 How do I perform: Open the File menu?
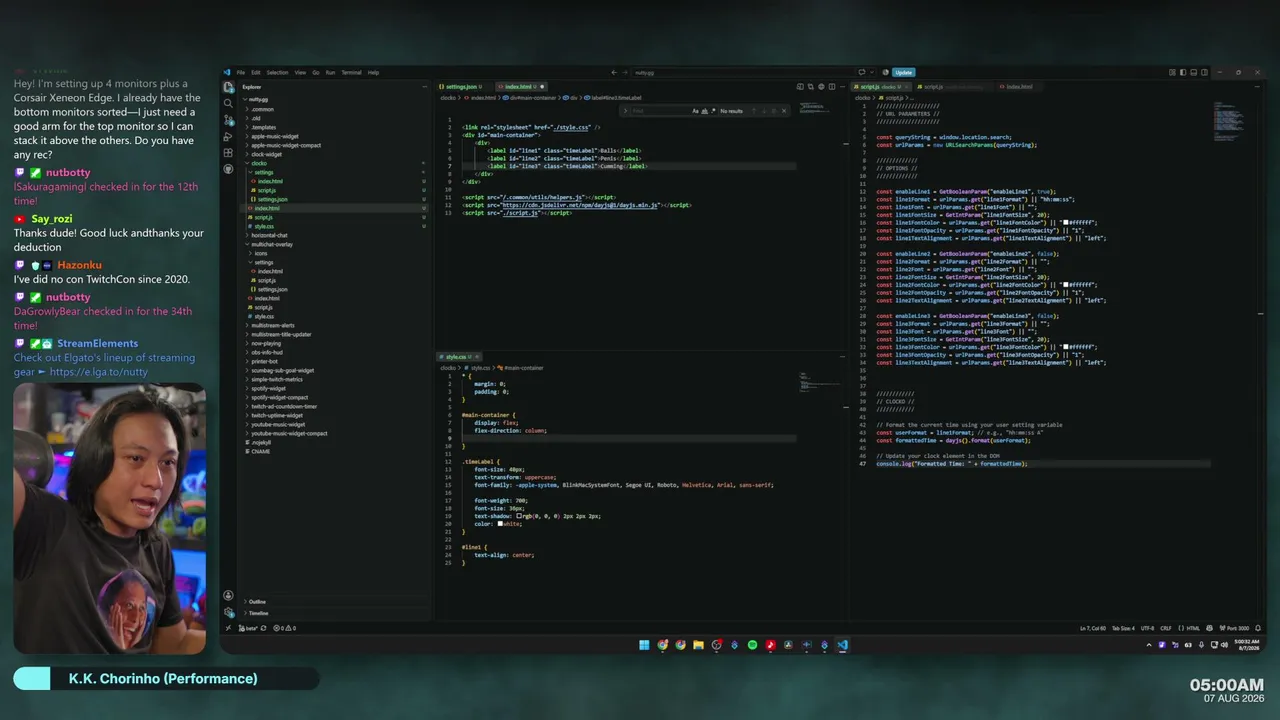coord(241,72)
